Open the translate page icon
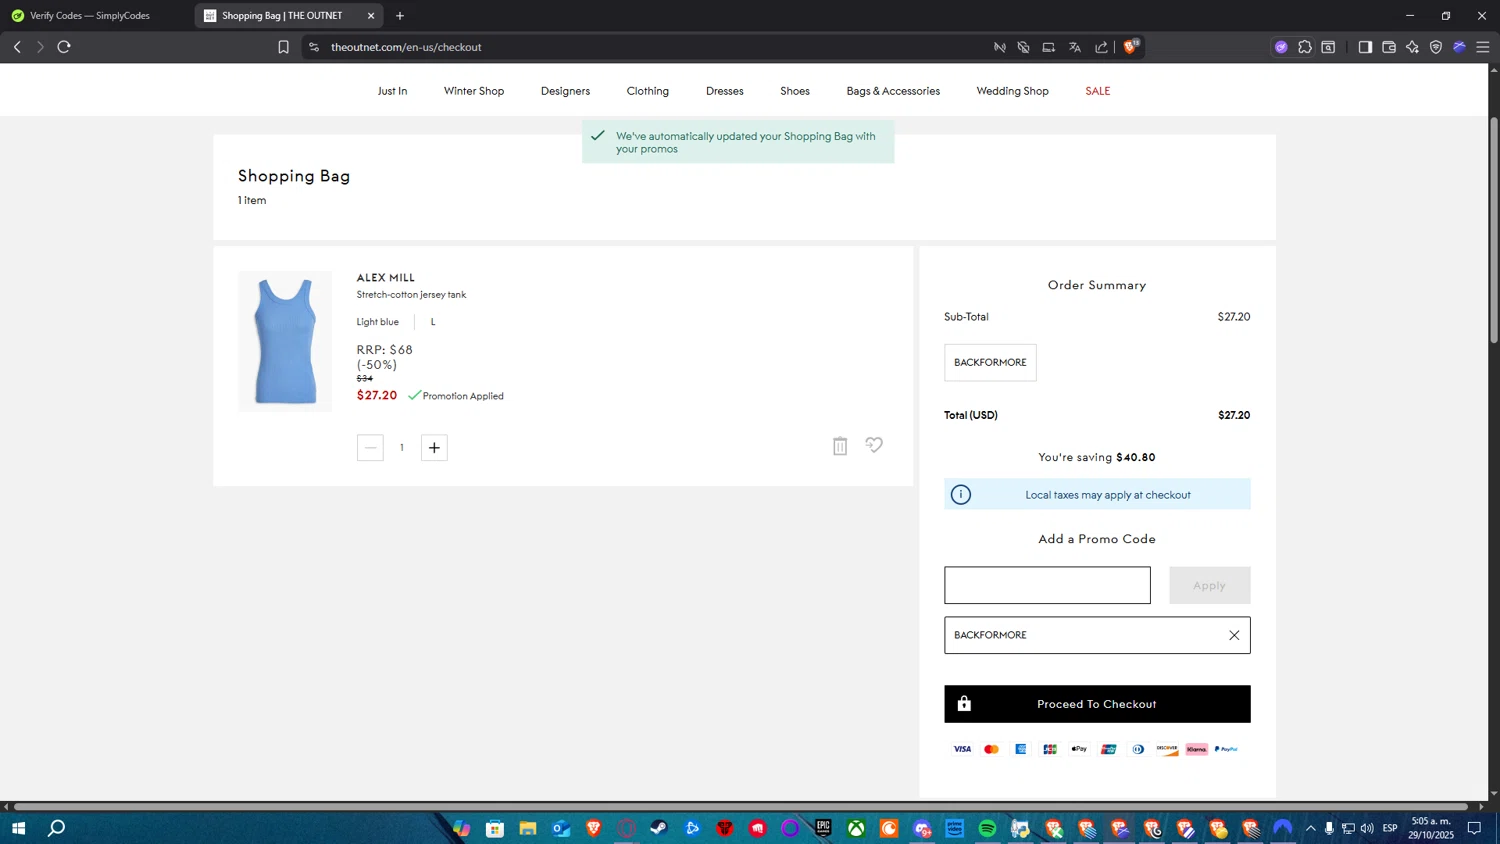 click(x=1075, y=47)
